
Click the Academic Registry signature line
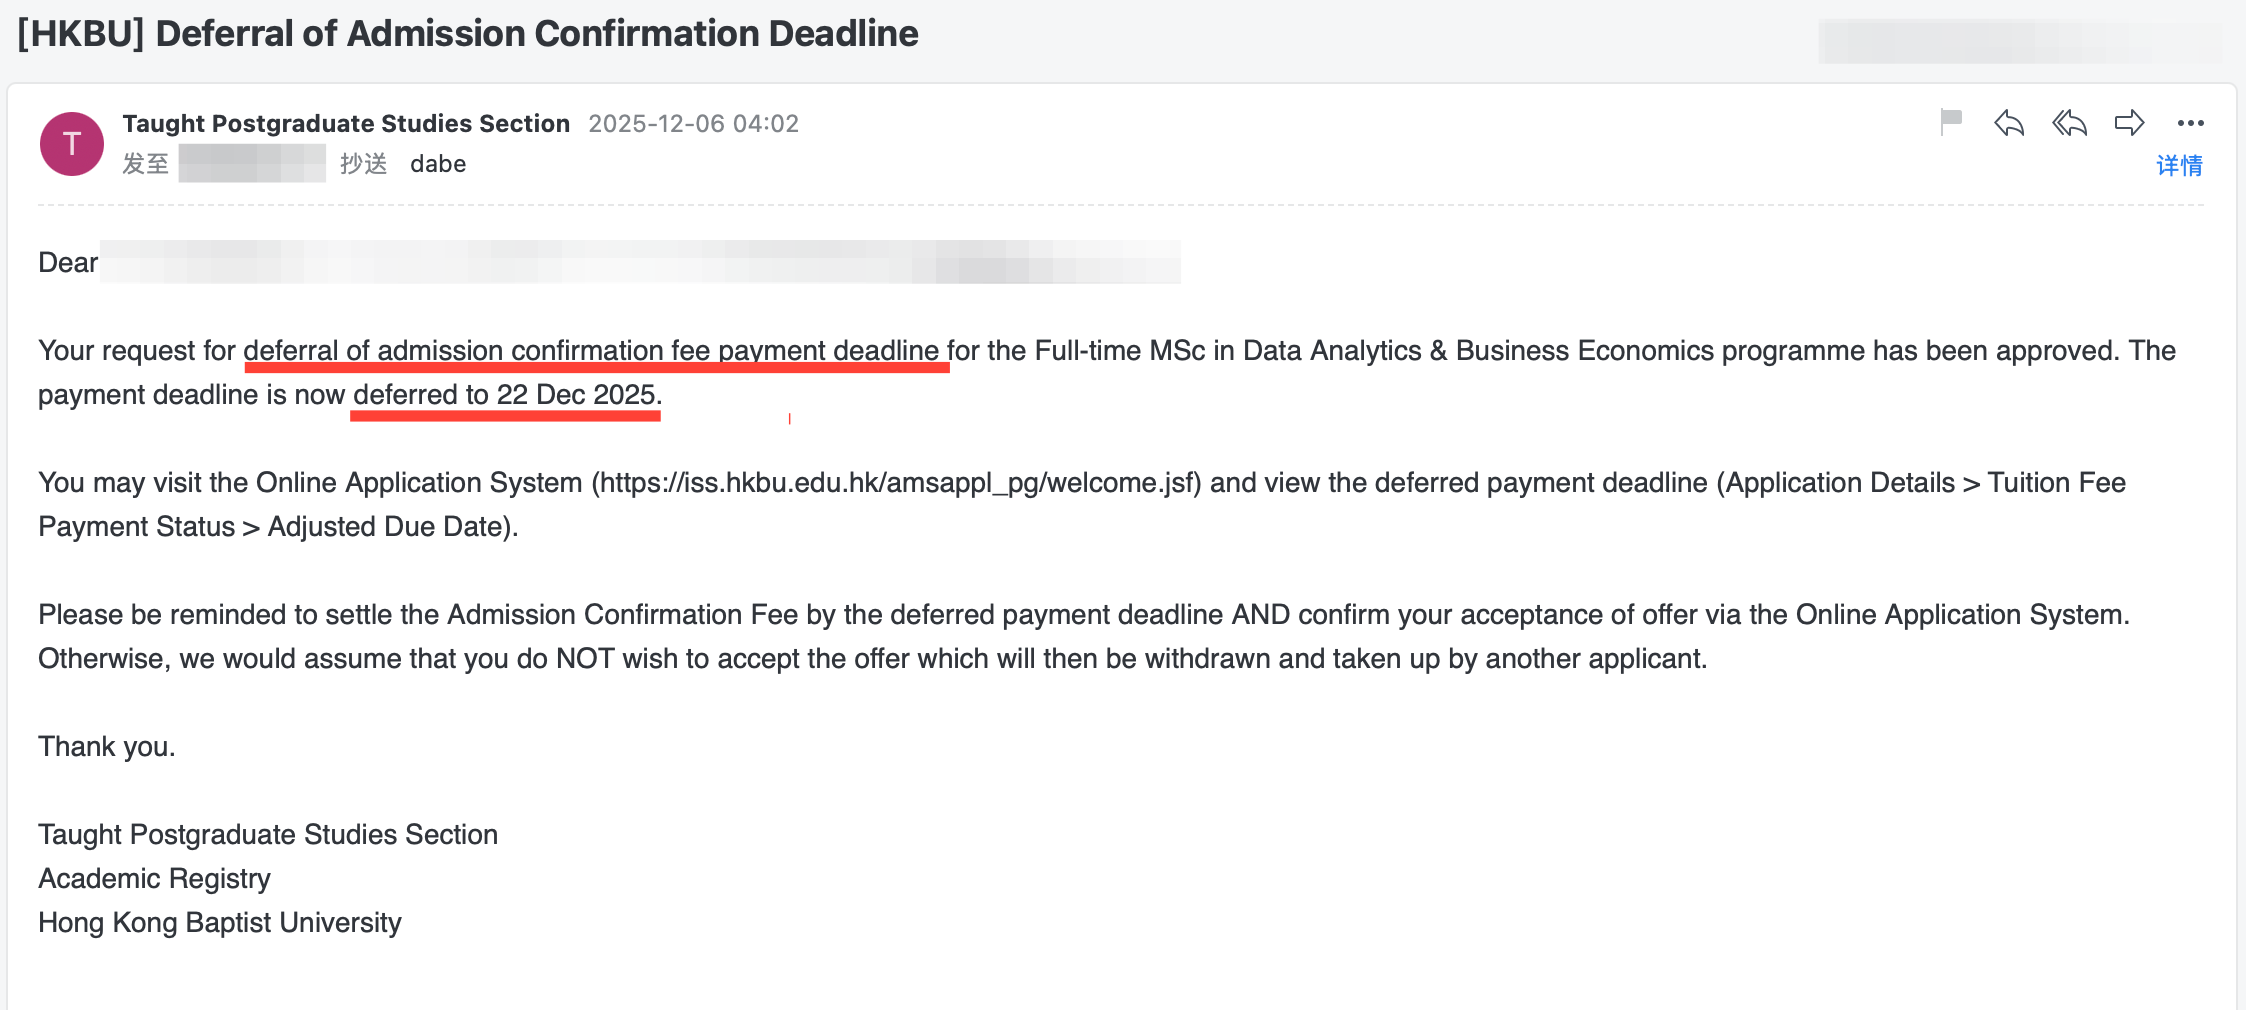click(x=155, y=879)
